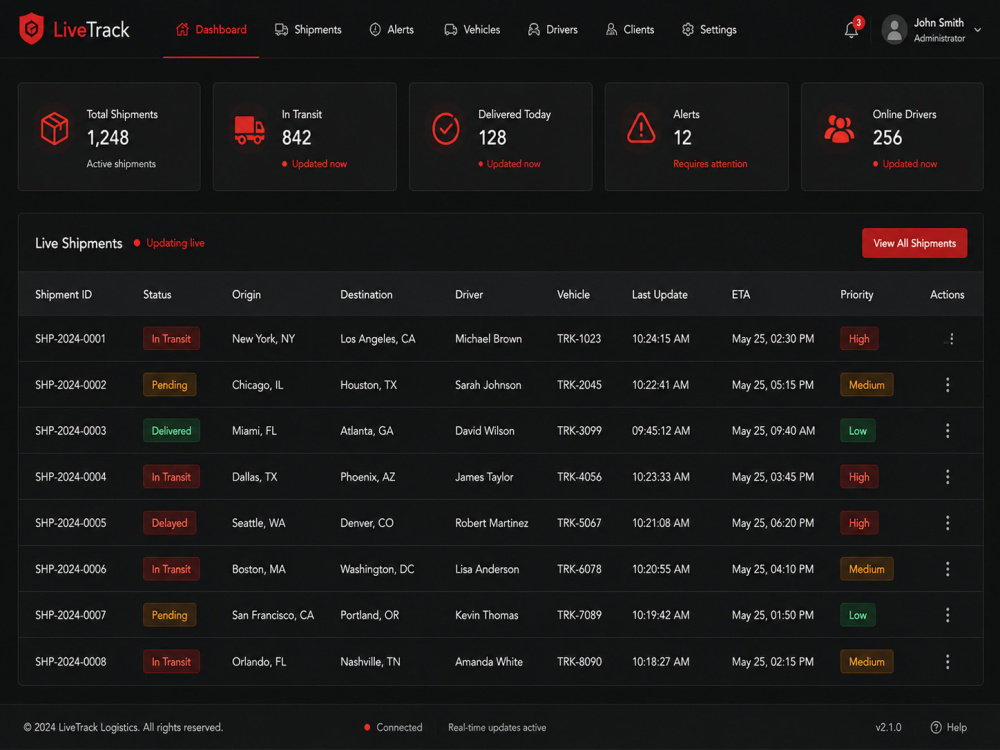
Task: Click the Total Shipments box icon
Action: pyautogui.click(x=55, y=128)
